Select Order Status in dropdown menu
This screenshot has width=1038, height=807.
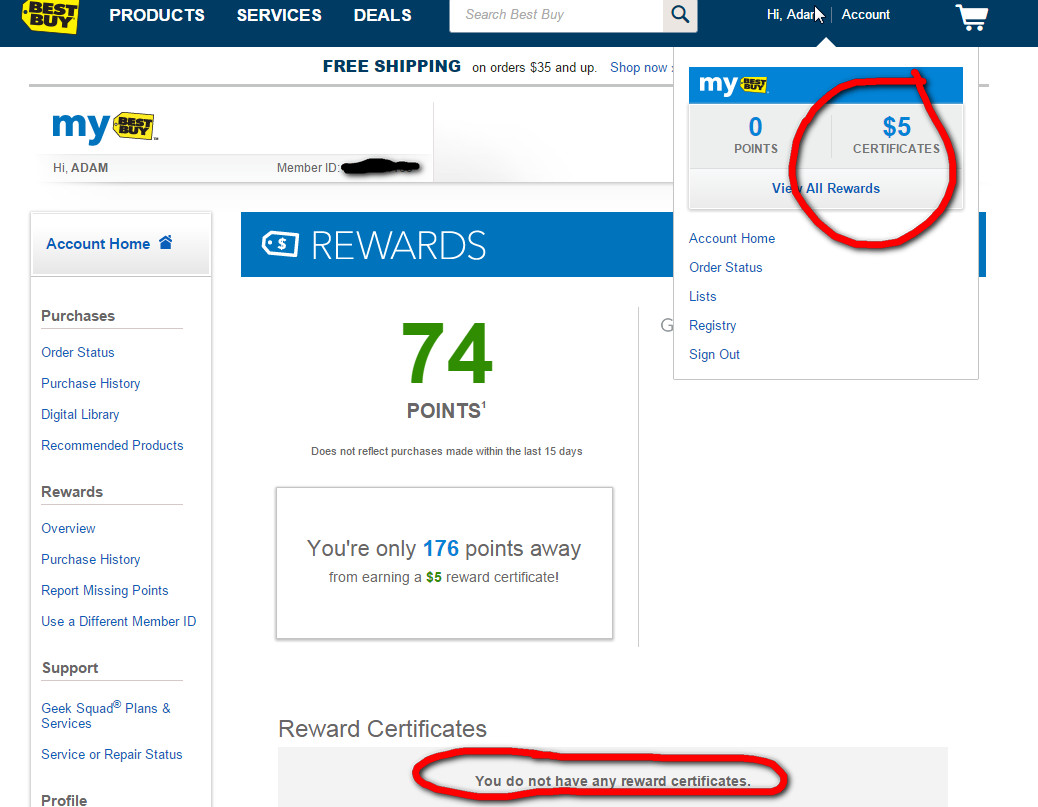click(726, 267)
